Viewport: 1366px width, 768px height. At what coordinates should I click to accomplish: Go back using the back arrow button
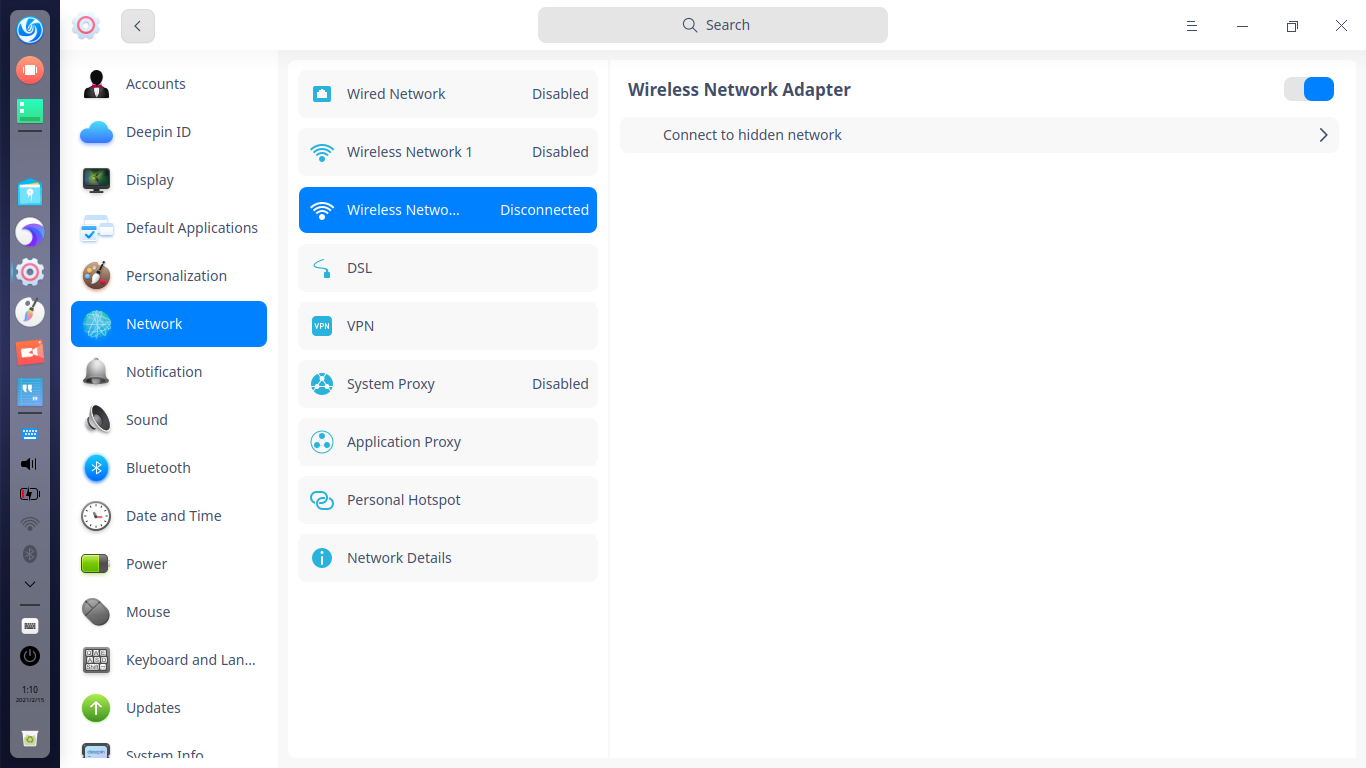(138, 26)
